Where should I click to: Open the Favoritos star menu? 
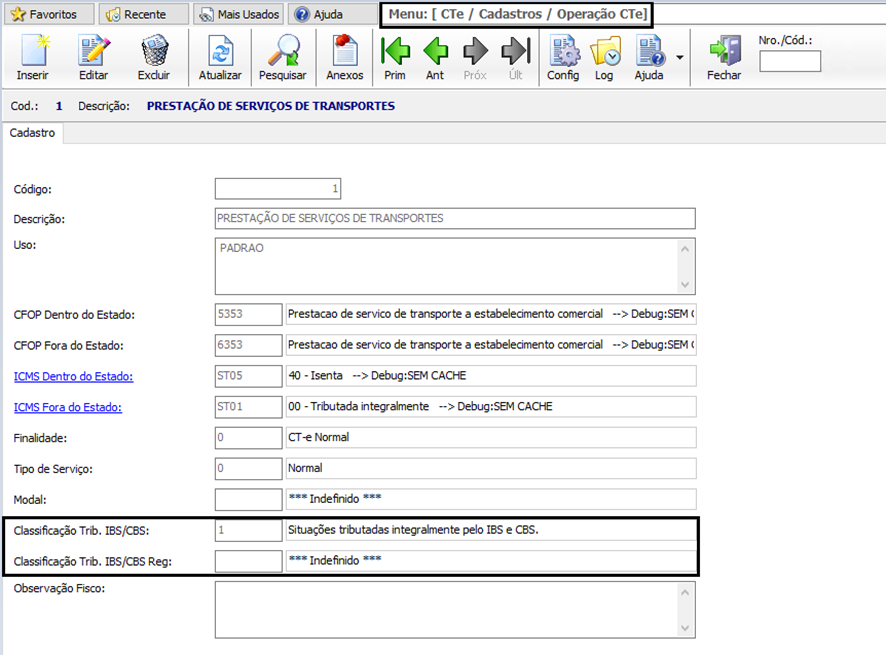(x=49, y=14)
